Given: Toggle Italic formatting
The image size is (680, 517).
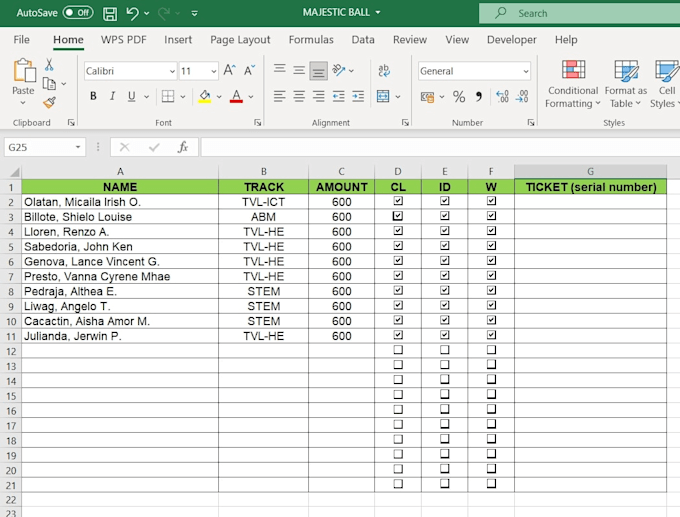Looking at the screenshot, I should 112,96.
